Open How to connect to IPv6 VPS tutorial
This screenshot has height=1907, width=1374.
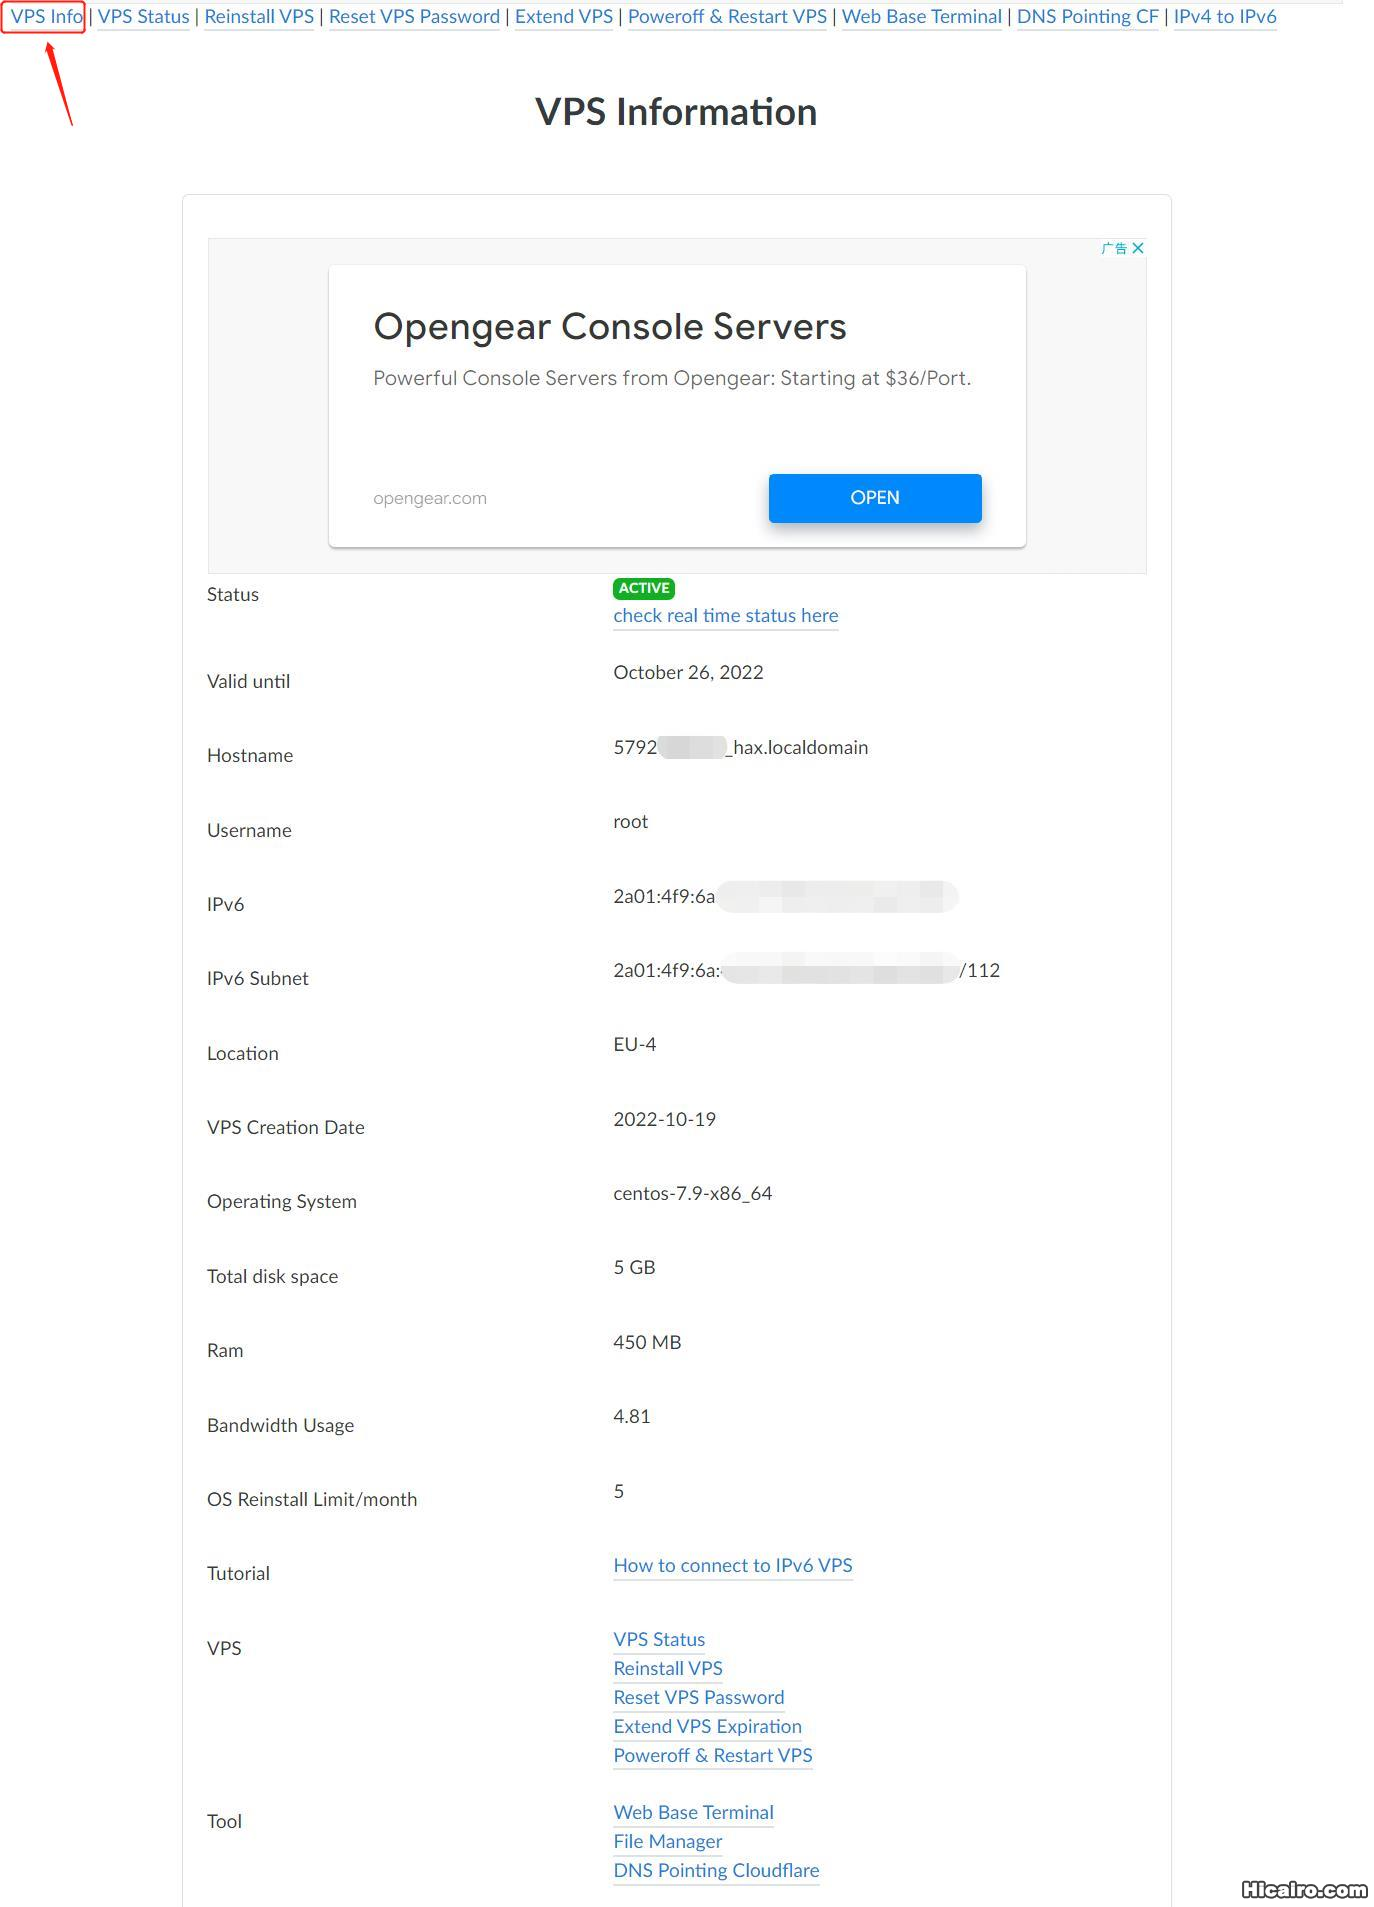pyautogui.click(x=732, y=1566)
